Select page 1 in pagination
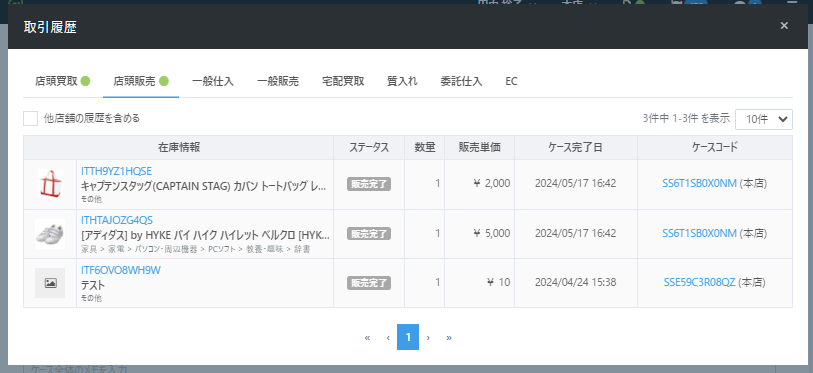This screenshot has height=373, width=813. pyautogui.click(x=408, y=337)
